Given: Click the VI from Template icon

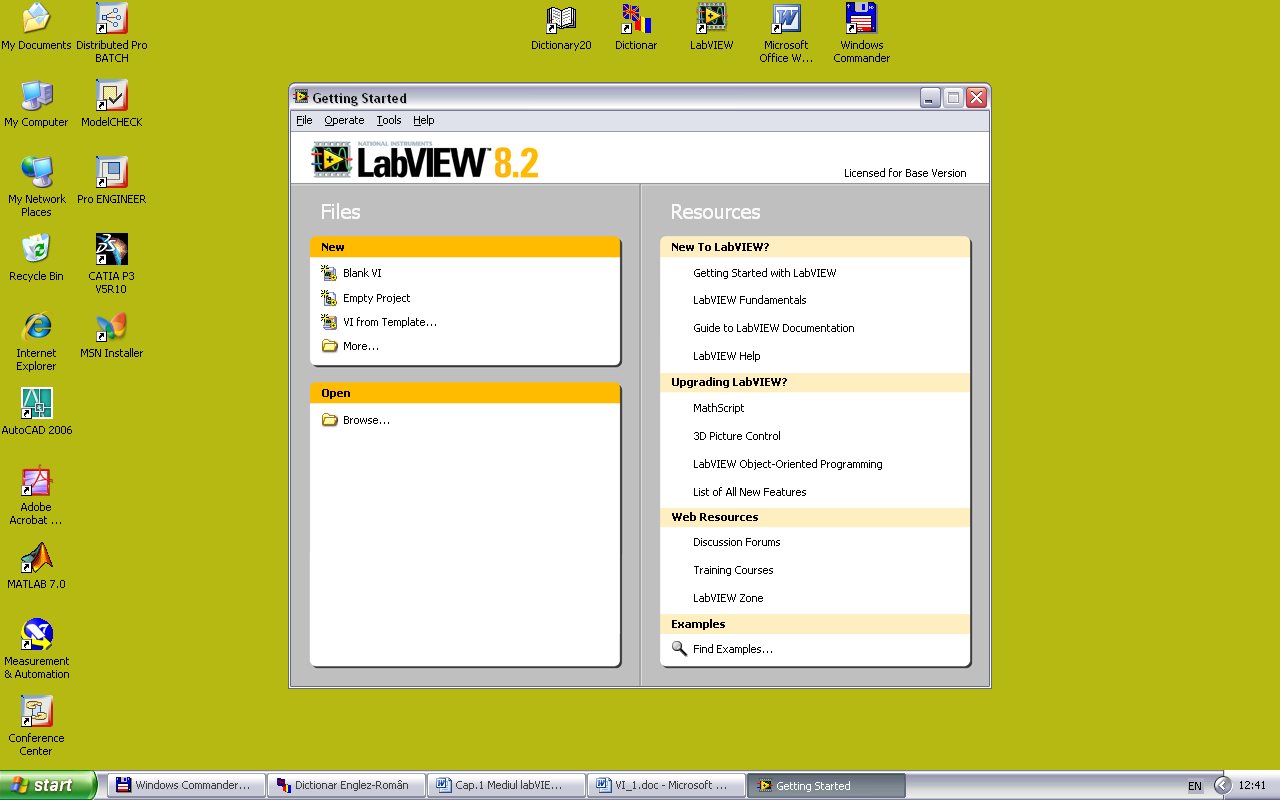Looking at the screenshot, I should 329,321.
